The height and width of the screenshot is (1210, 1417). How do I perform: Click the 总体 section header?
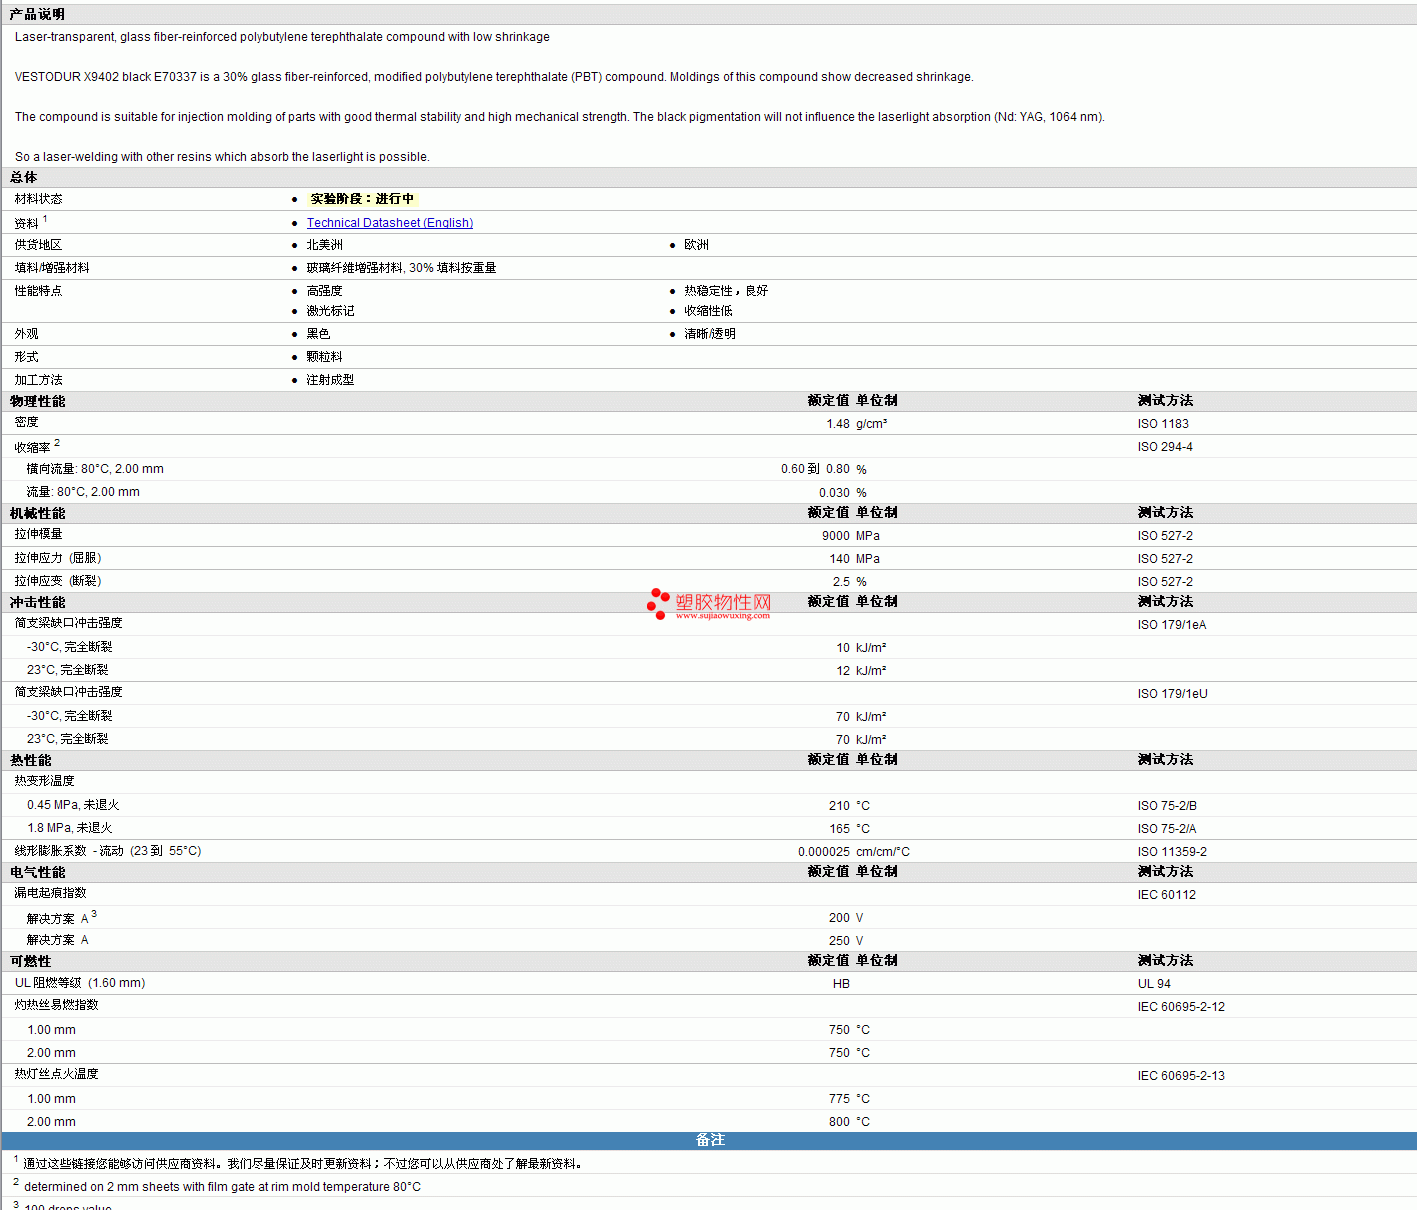[24, 177]
